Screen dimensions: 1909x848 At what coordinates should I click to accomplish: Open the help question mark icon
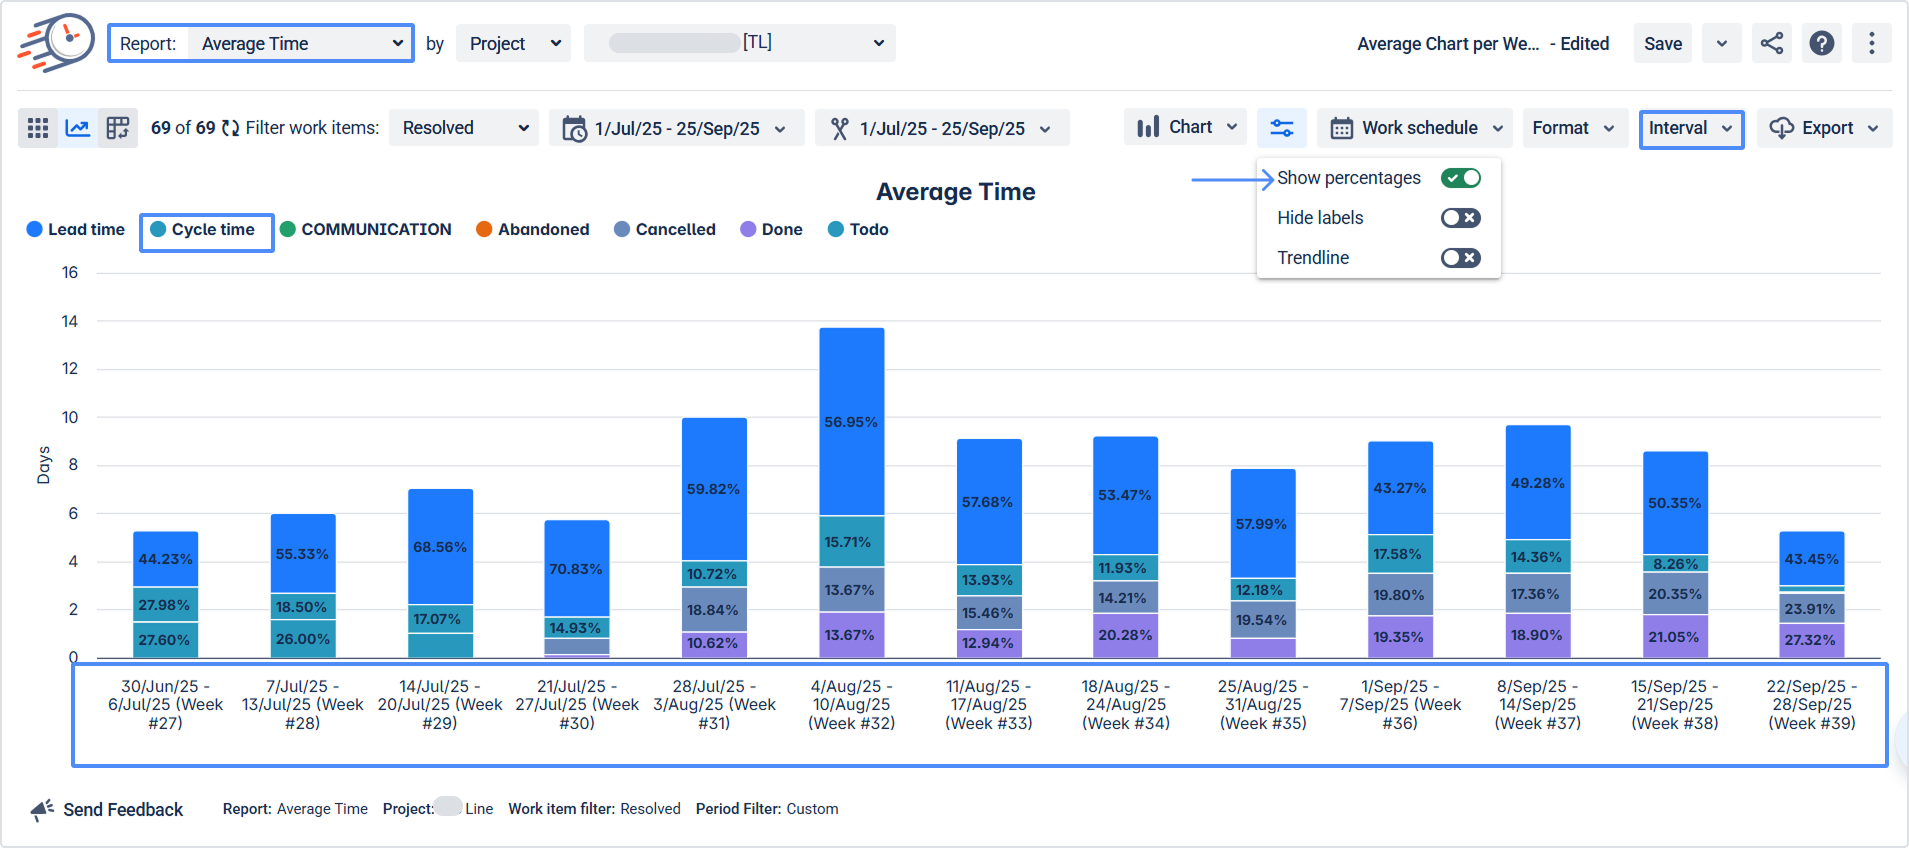click(1822, 43)
